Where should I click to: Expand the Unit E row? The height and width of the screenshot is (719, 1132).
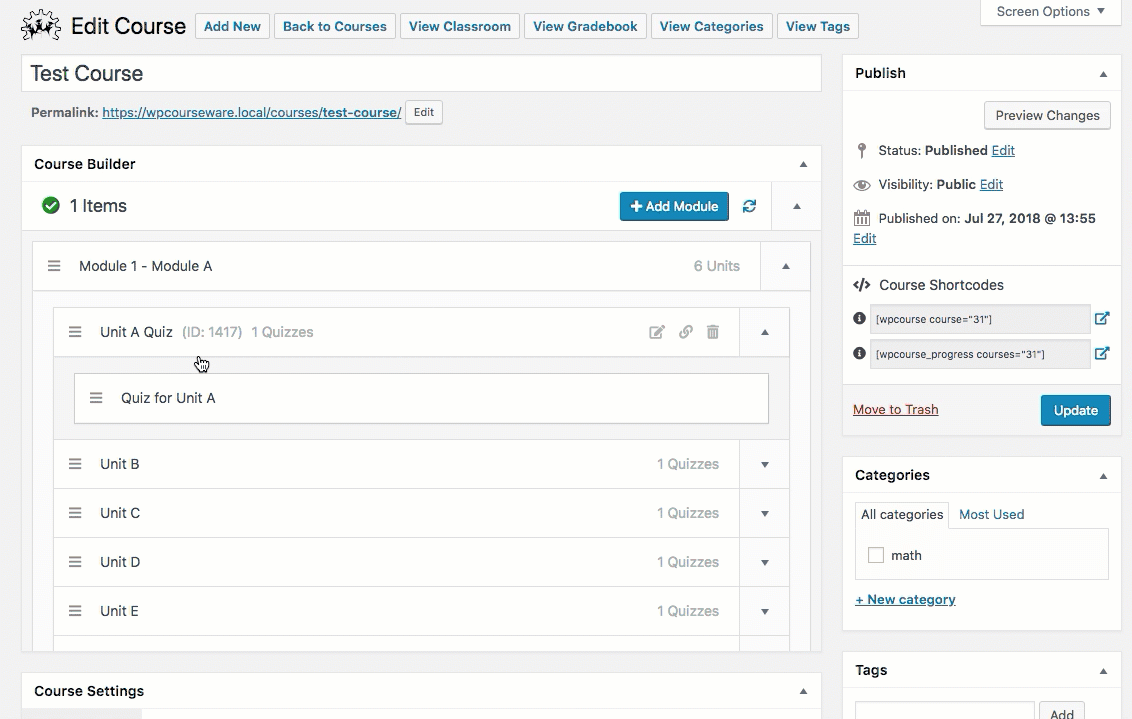tap(765, 611)
